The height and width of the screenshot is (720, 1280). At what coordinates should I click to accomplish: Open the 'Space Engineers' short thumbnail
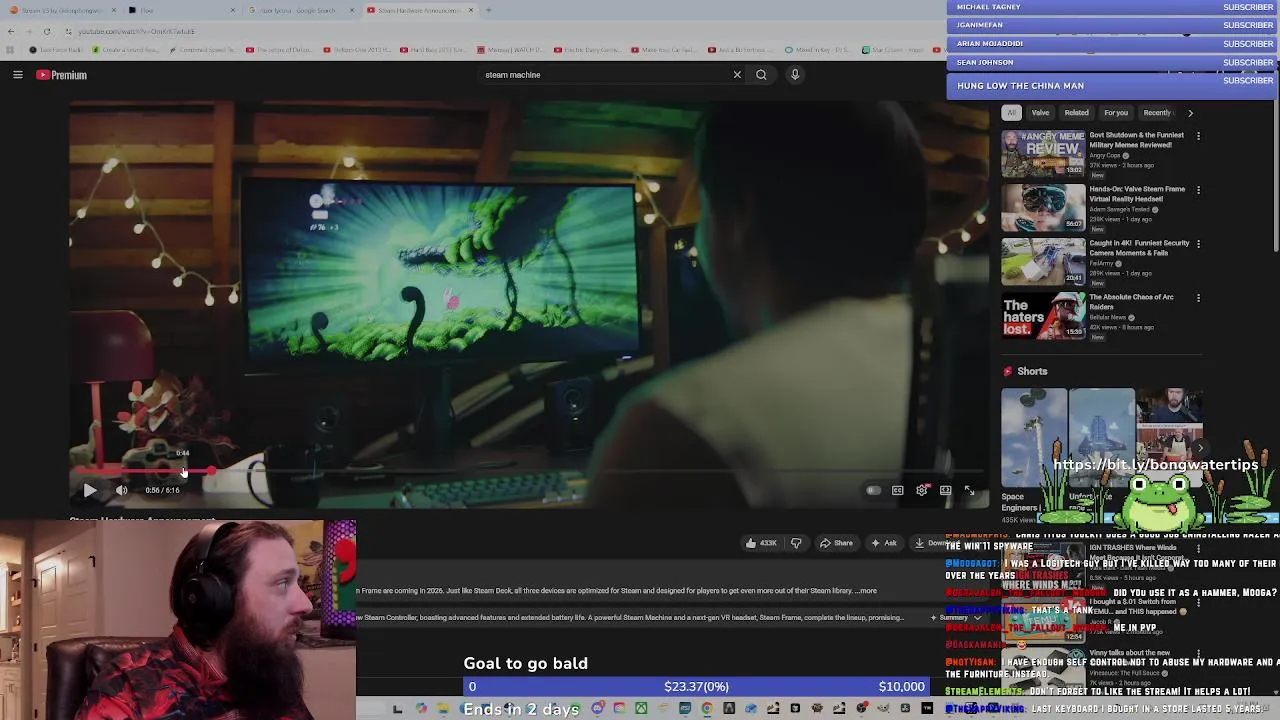coord(1034,438)
